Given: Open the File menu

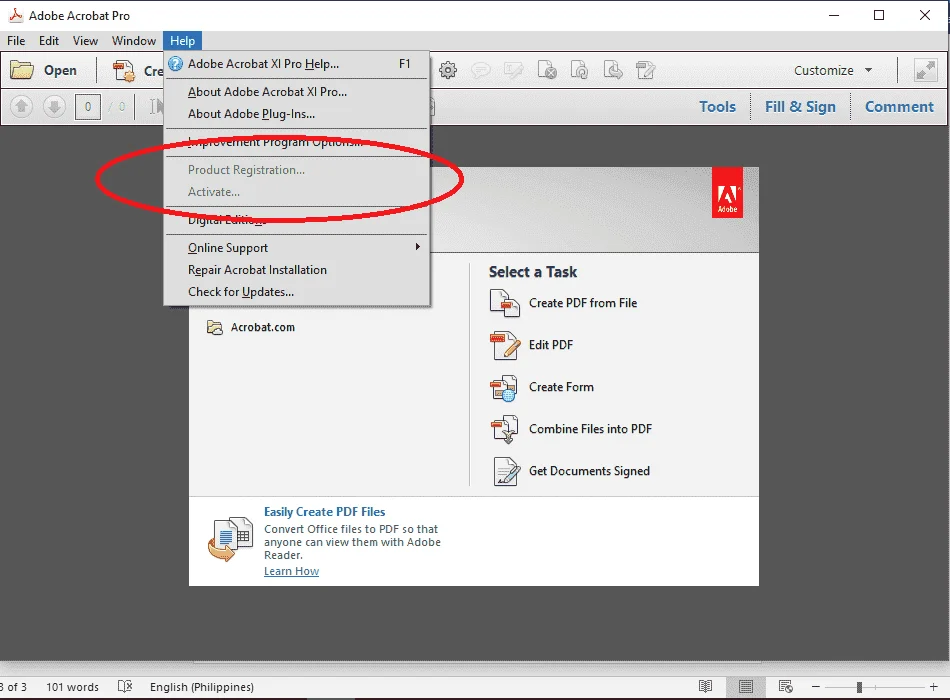Looking at the screenshot, I should [16, 41].
